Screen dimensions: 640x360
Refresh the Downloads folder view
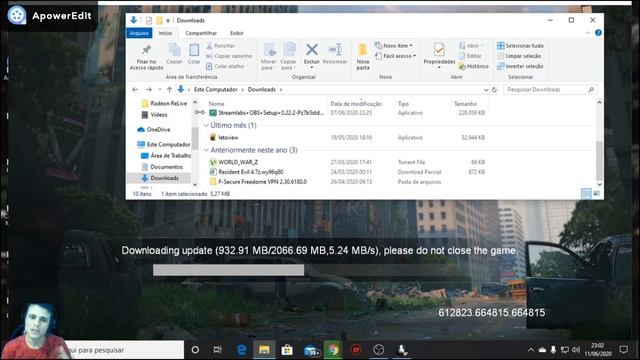click(494, 89)
